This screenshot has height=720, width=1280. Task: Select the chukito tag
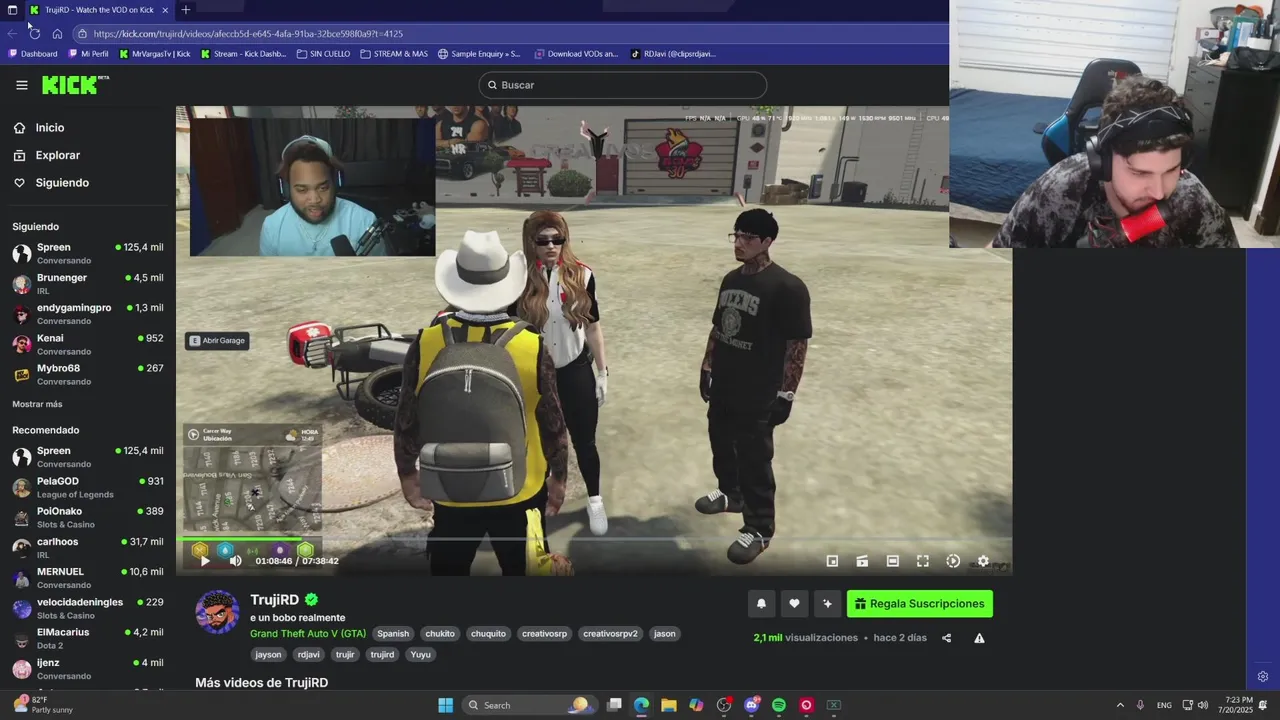pyautogui.click(x=440, y=634)
